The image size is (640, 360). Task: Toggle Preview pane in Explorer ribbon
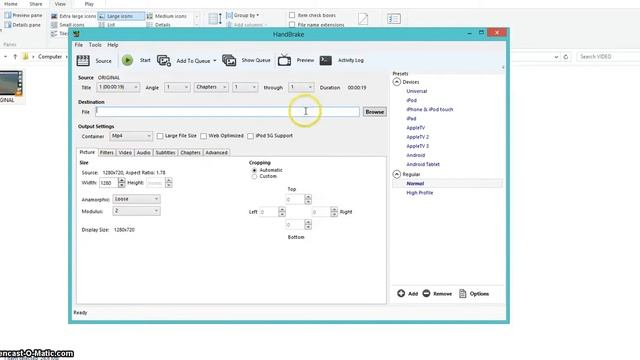23,15
